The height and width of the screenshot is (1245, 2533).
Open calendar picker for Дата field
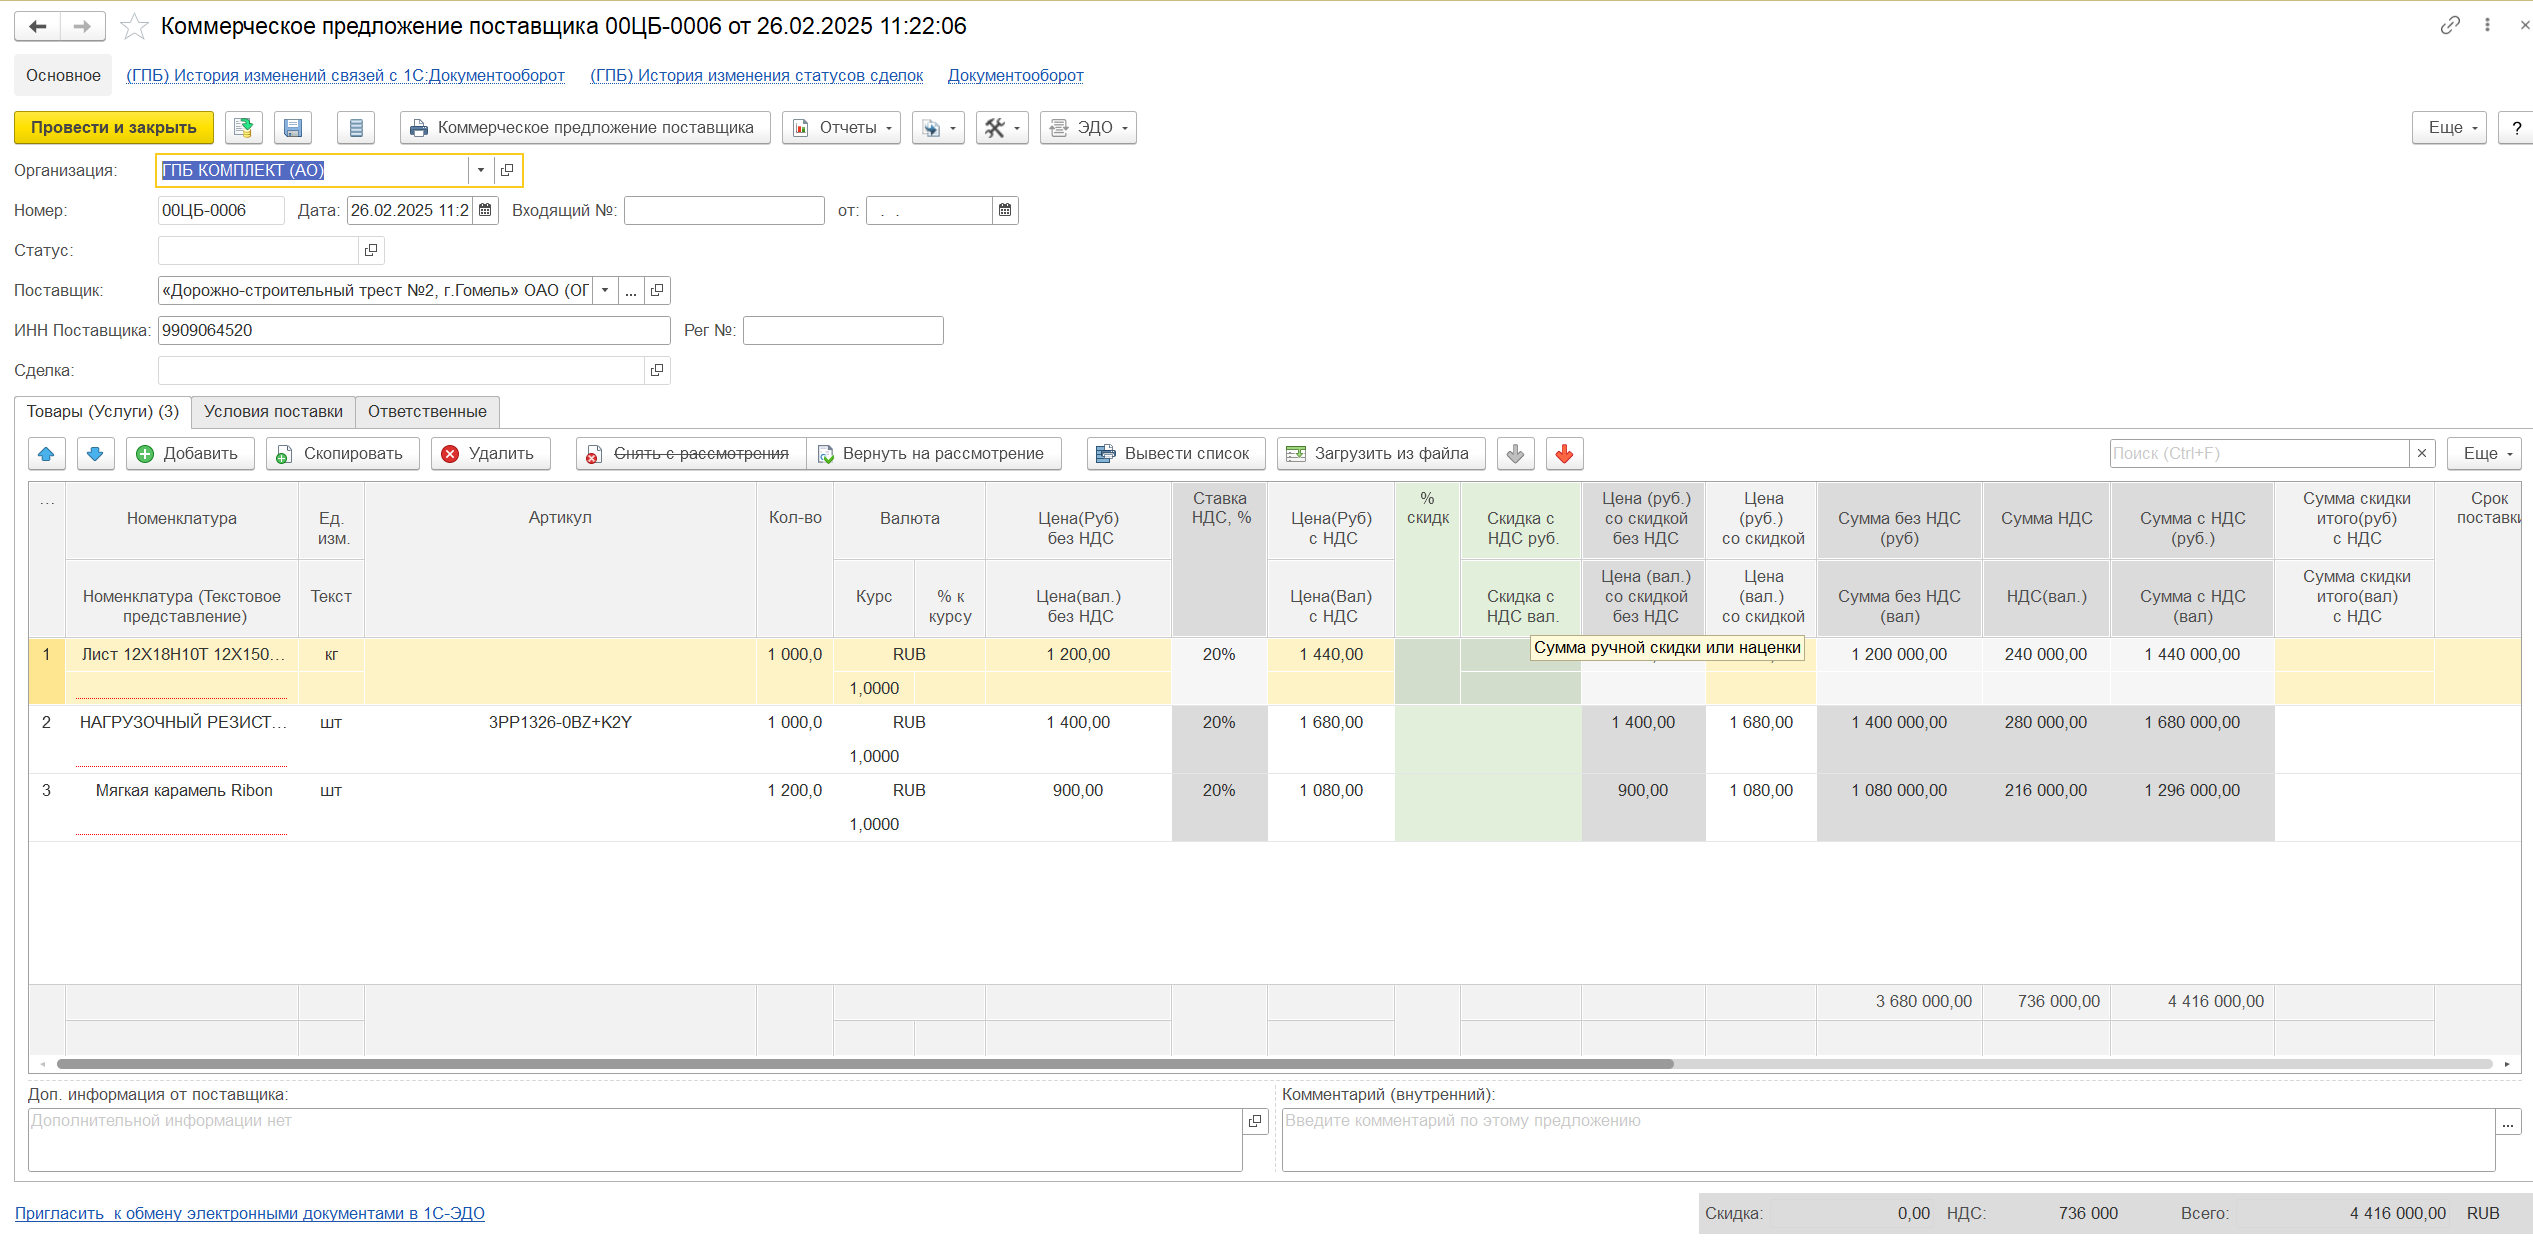(x=485, y=210)
